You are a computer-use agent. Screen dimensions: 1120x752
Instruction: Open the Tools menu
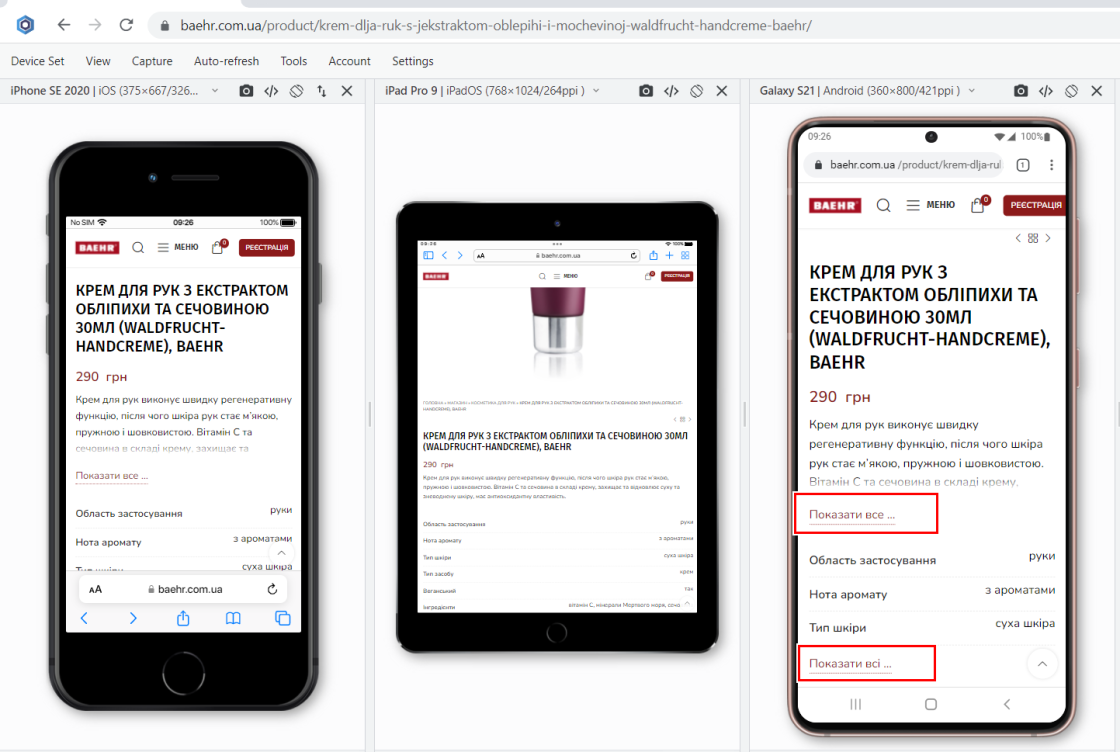point(294,61)
